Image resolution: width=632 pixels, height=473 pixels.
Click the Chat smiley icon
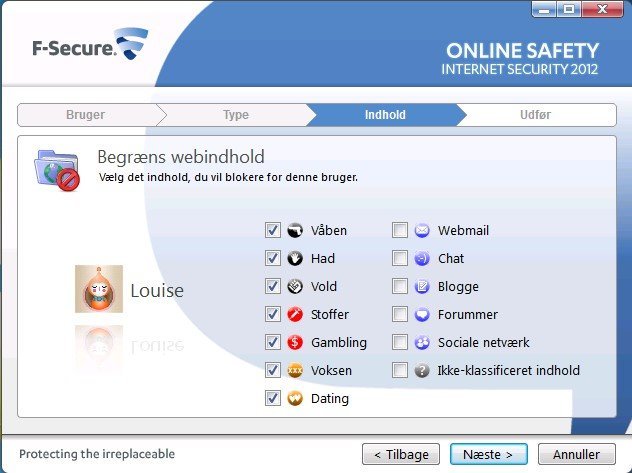422,258
